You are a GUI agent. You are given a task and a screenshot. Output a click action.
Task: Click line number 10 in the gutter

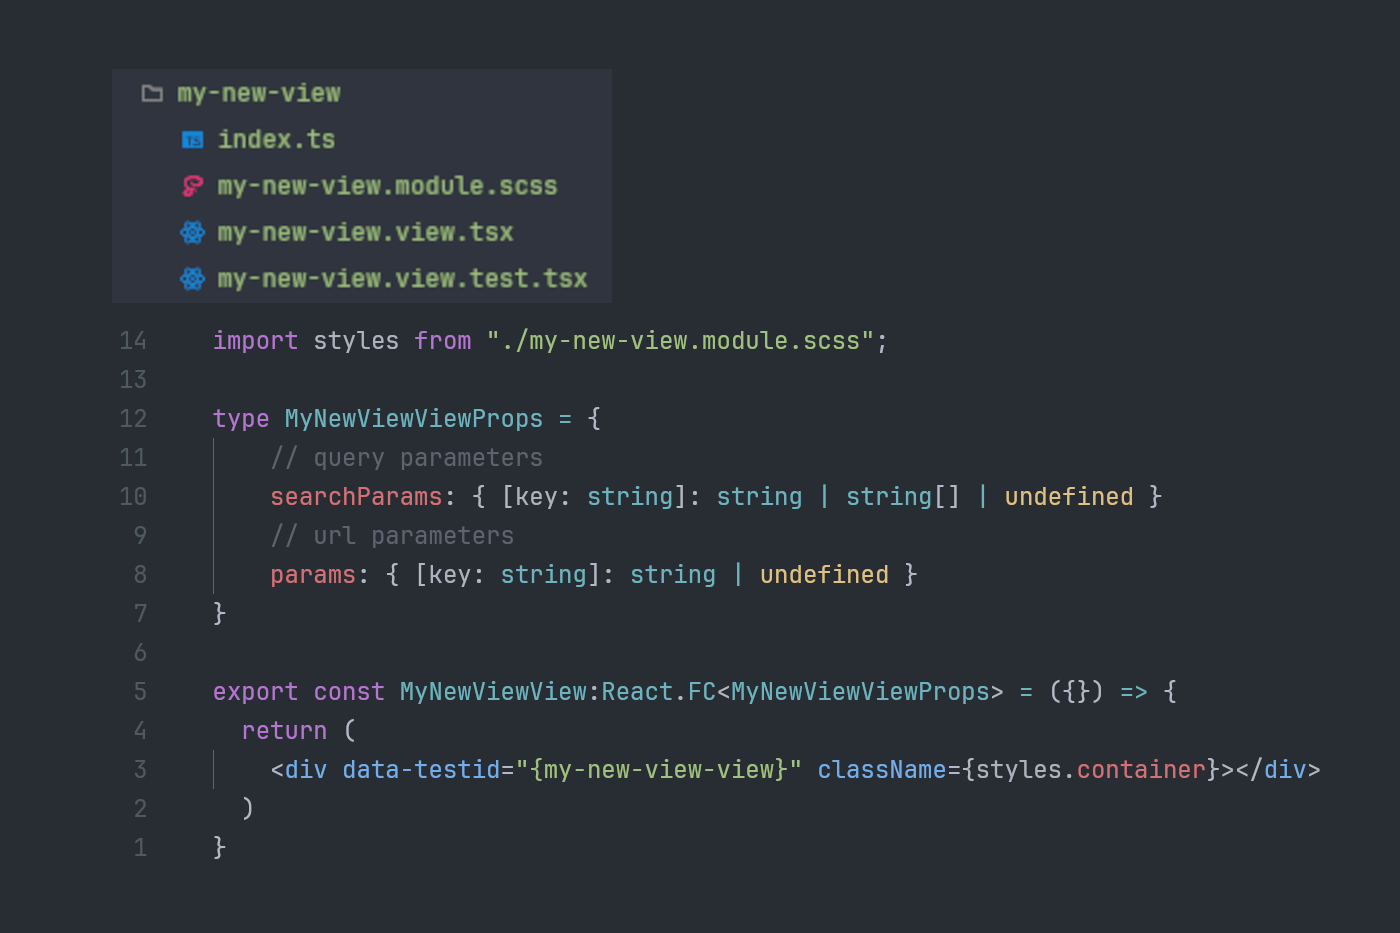point(133,497)
